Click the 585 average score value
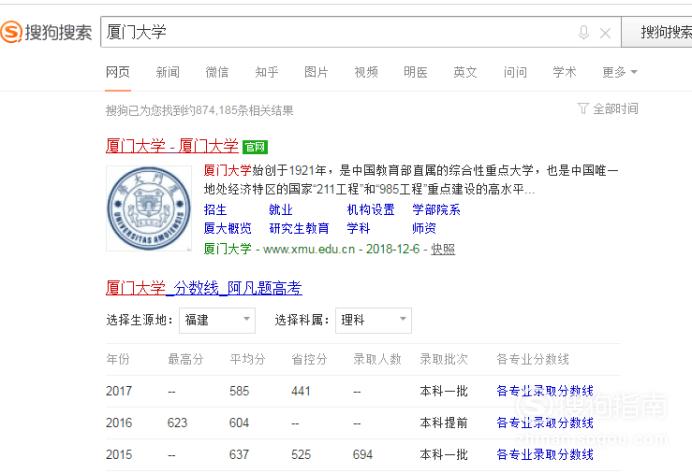Viewport: 692px width, 473px height. [x=239, y=391]
